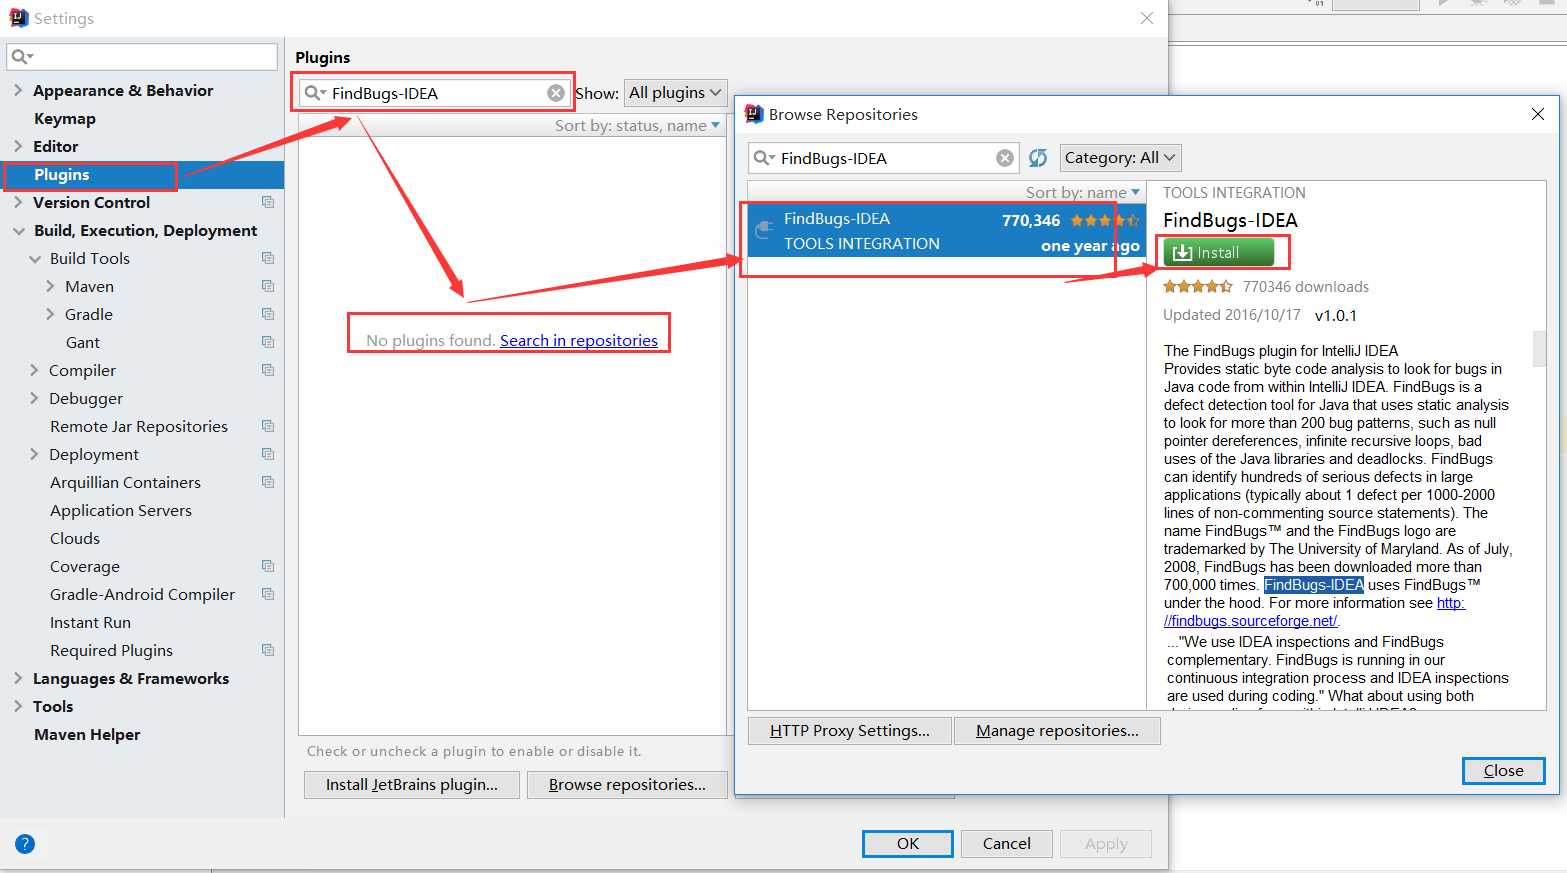Click project-level icon next to Gant
This screenshot has height=873, width=1567.
click(x=268, y=342)
